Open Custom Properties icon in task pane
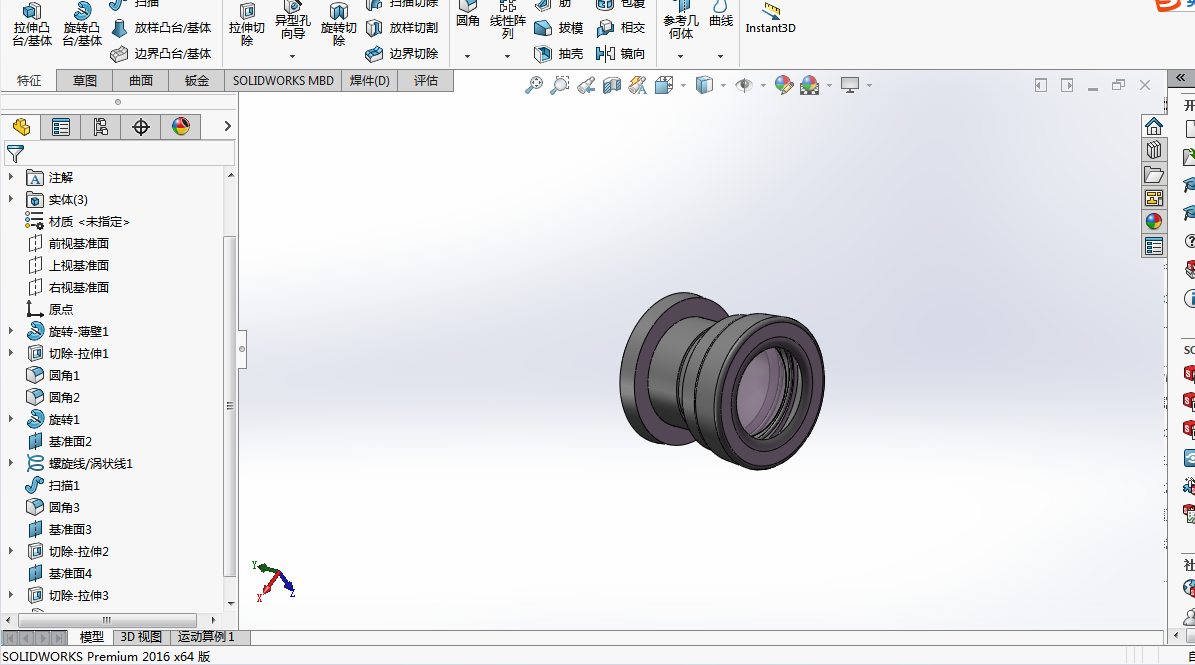This screenshot has width=1195, height=665. pos(1154,246)
